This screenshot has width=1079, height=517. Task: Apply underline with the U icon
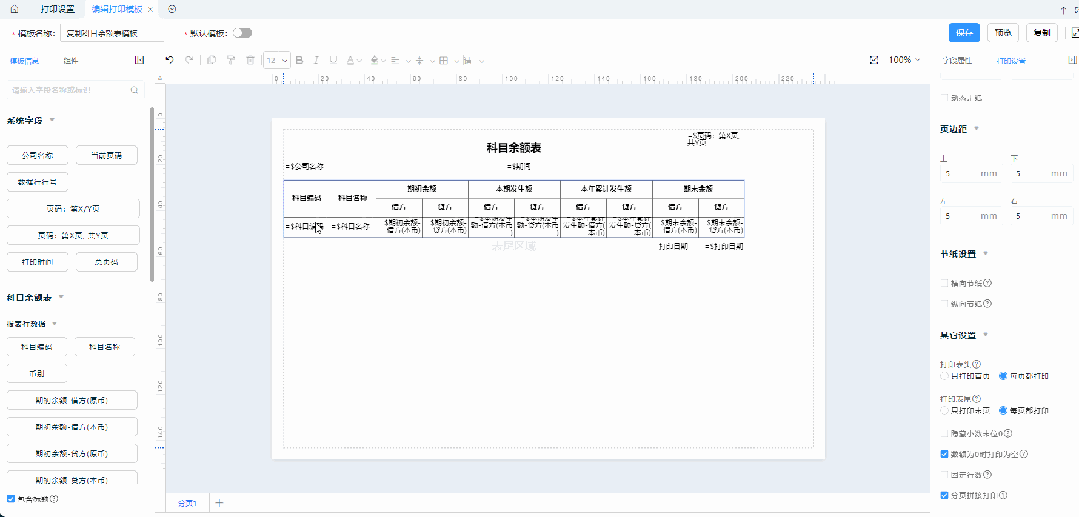coord(334,60)
